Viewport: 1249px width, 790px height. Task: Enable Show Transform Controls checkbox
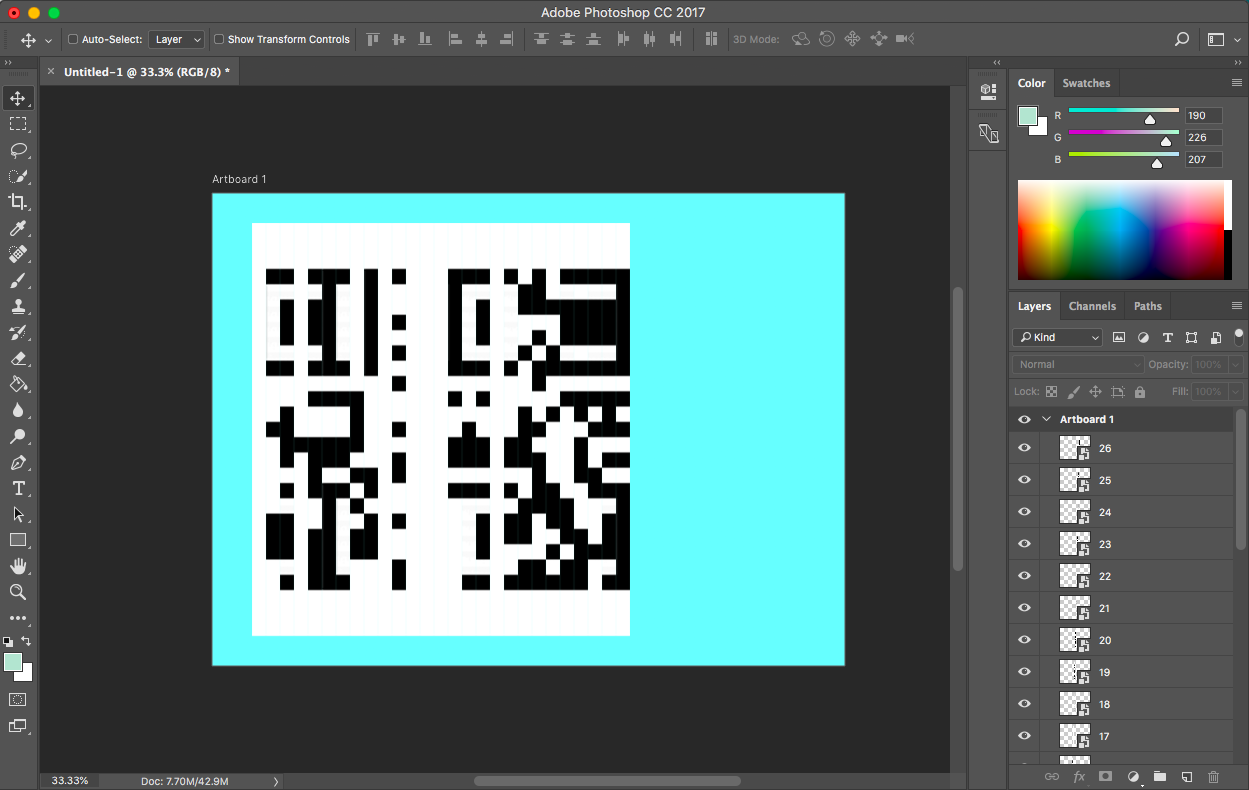(219, 39)
